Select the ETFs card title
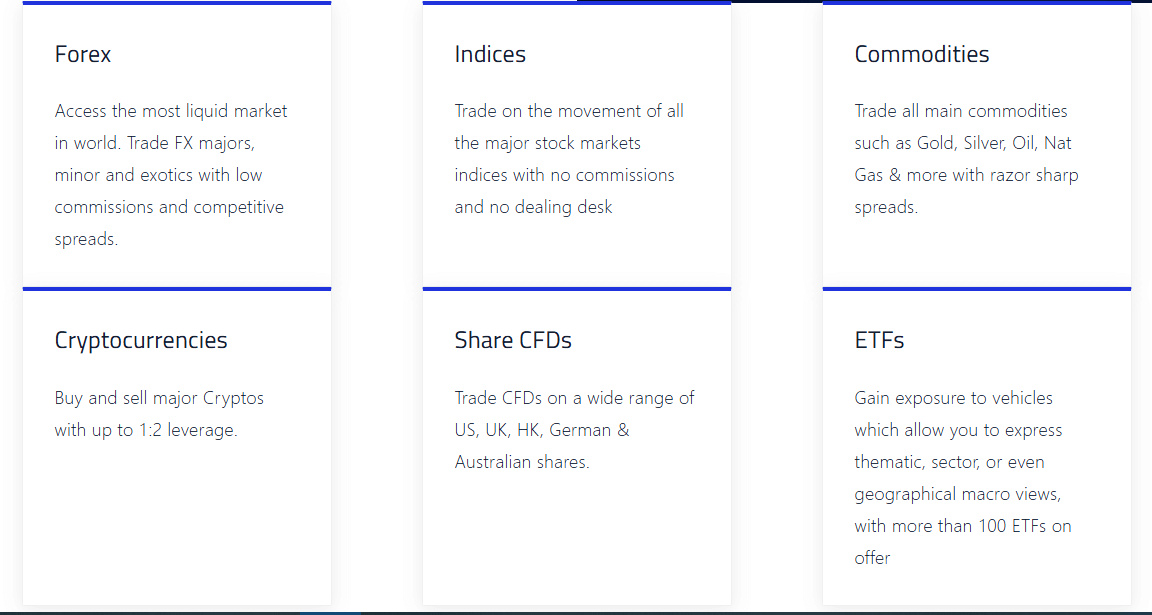1152x615 pixels. pos(879,340)
